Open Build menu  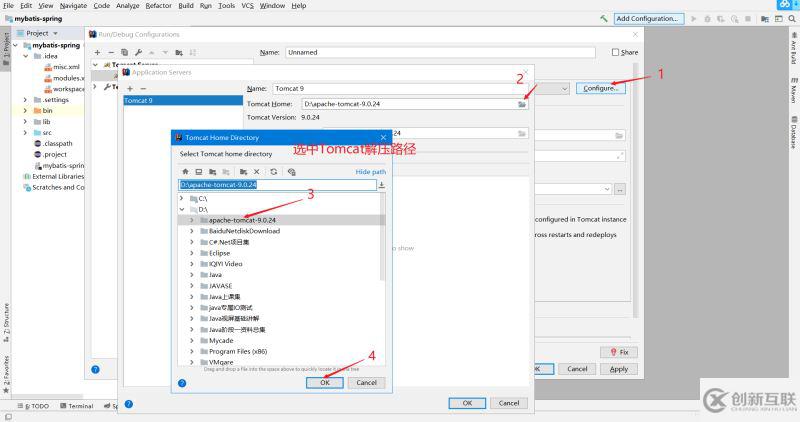point(186,6)
